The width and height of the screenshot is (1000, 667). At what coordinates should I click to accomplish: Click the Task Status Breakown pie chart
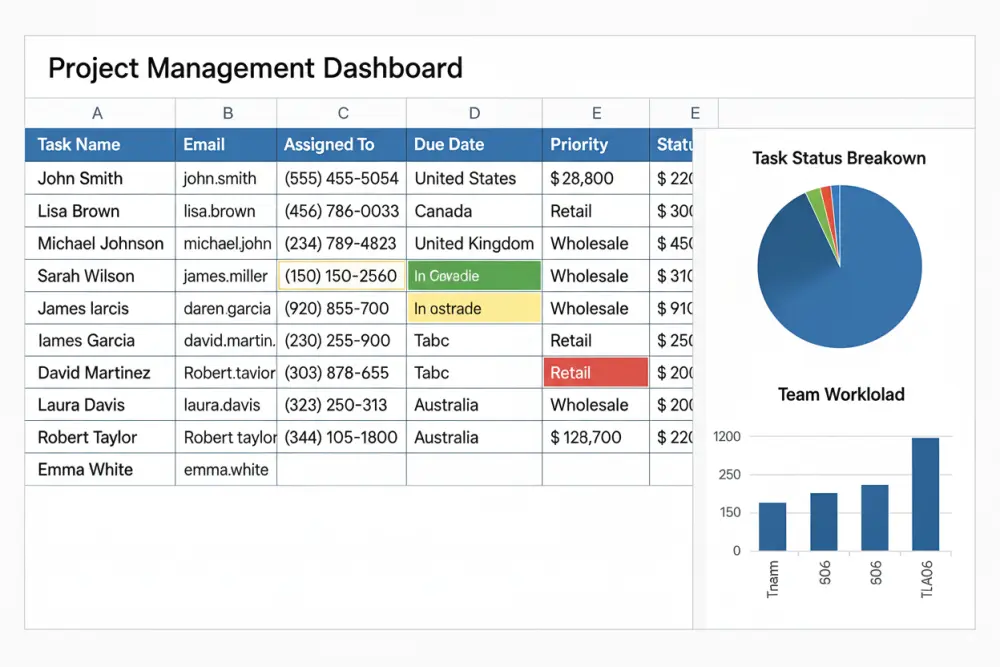click(x=840, y=265)
